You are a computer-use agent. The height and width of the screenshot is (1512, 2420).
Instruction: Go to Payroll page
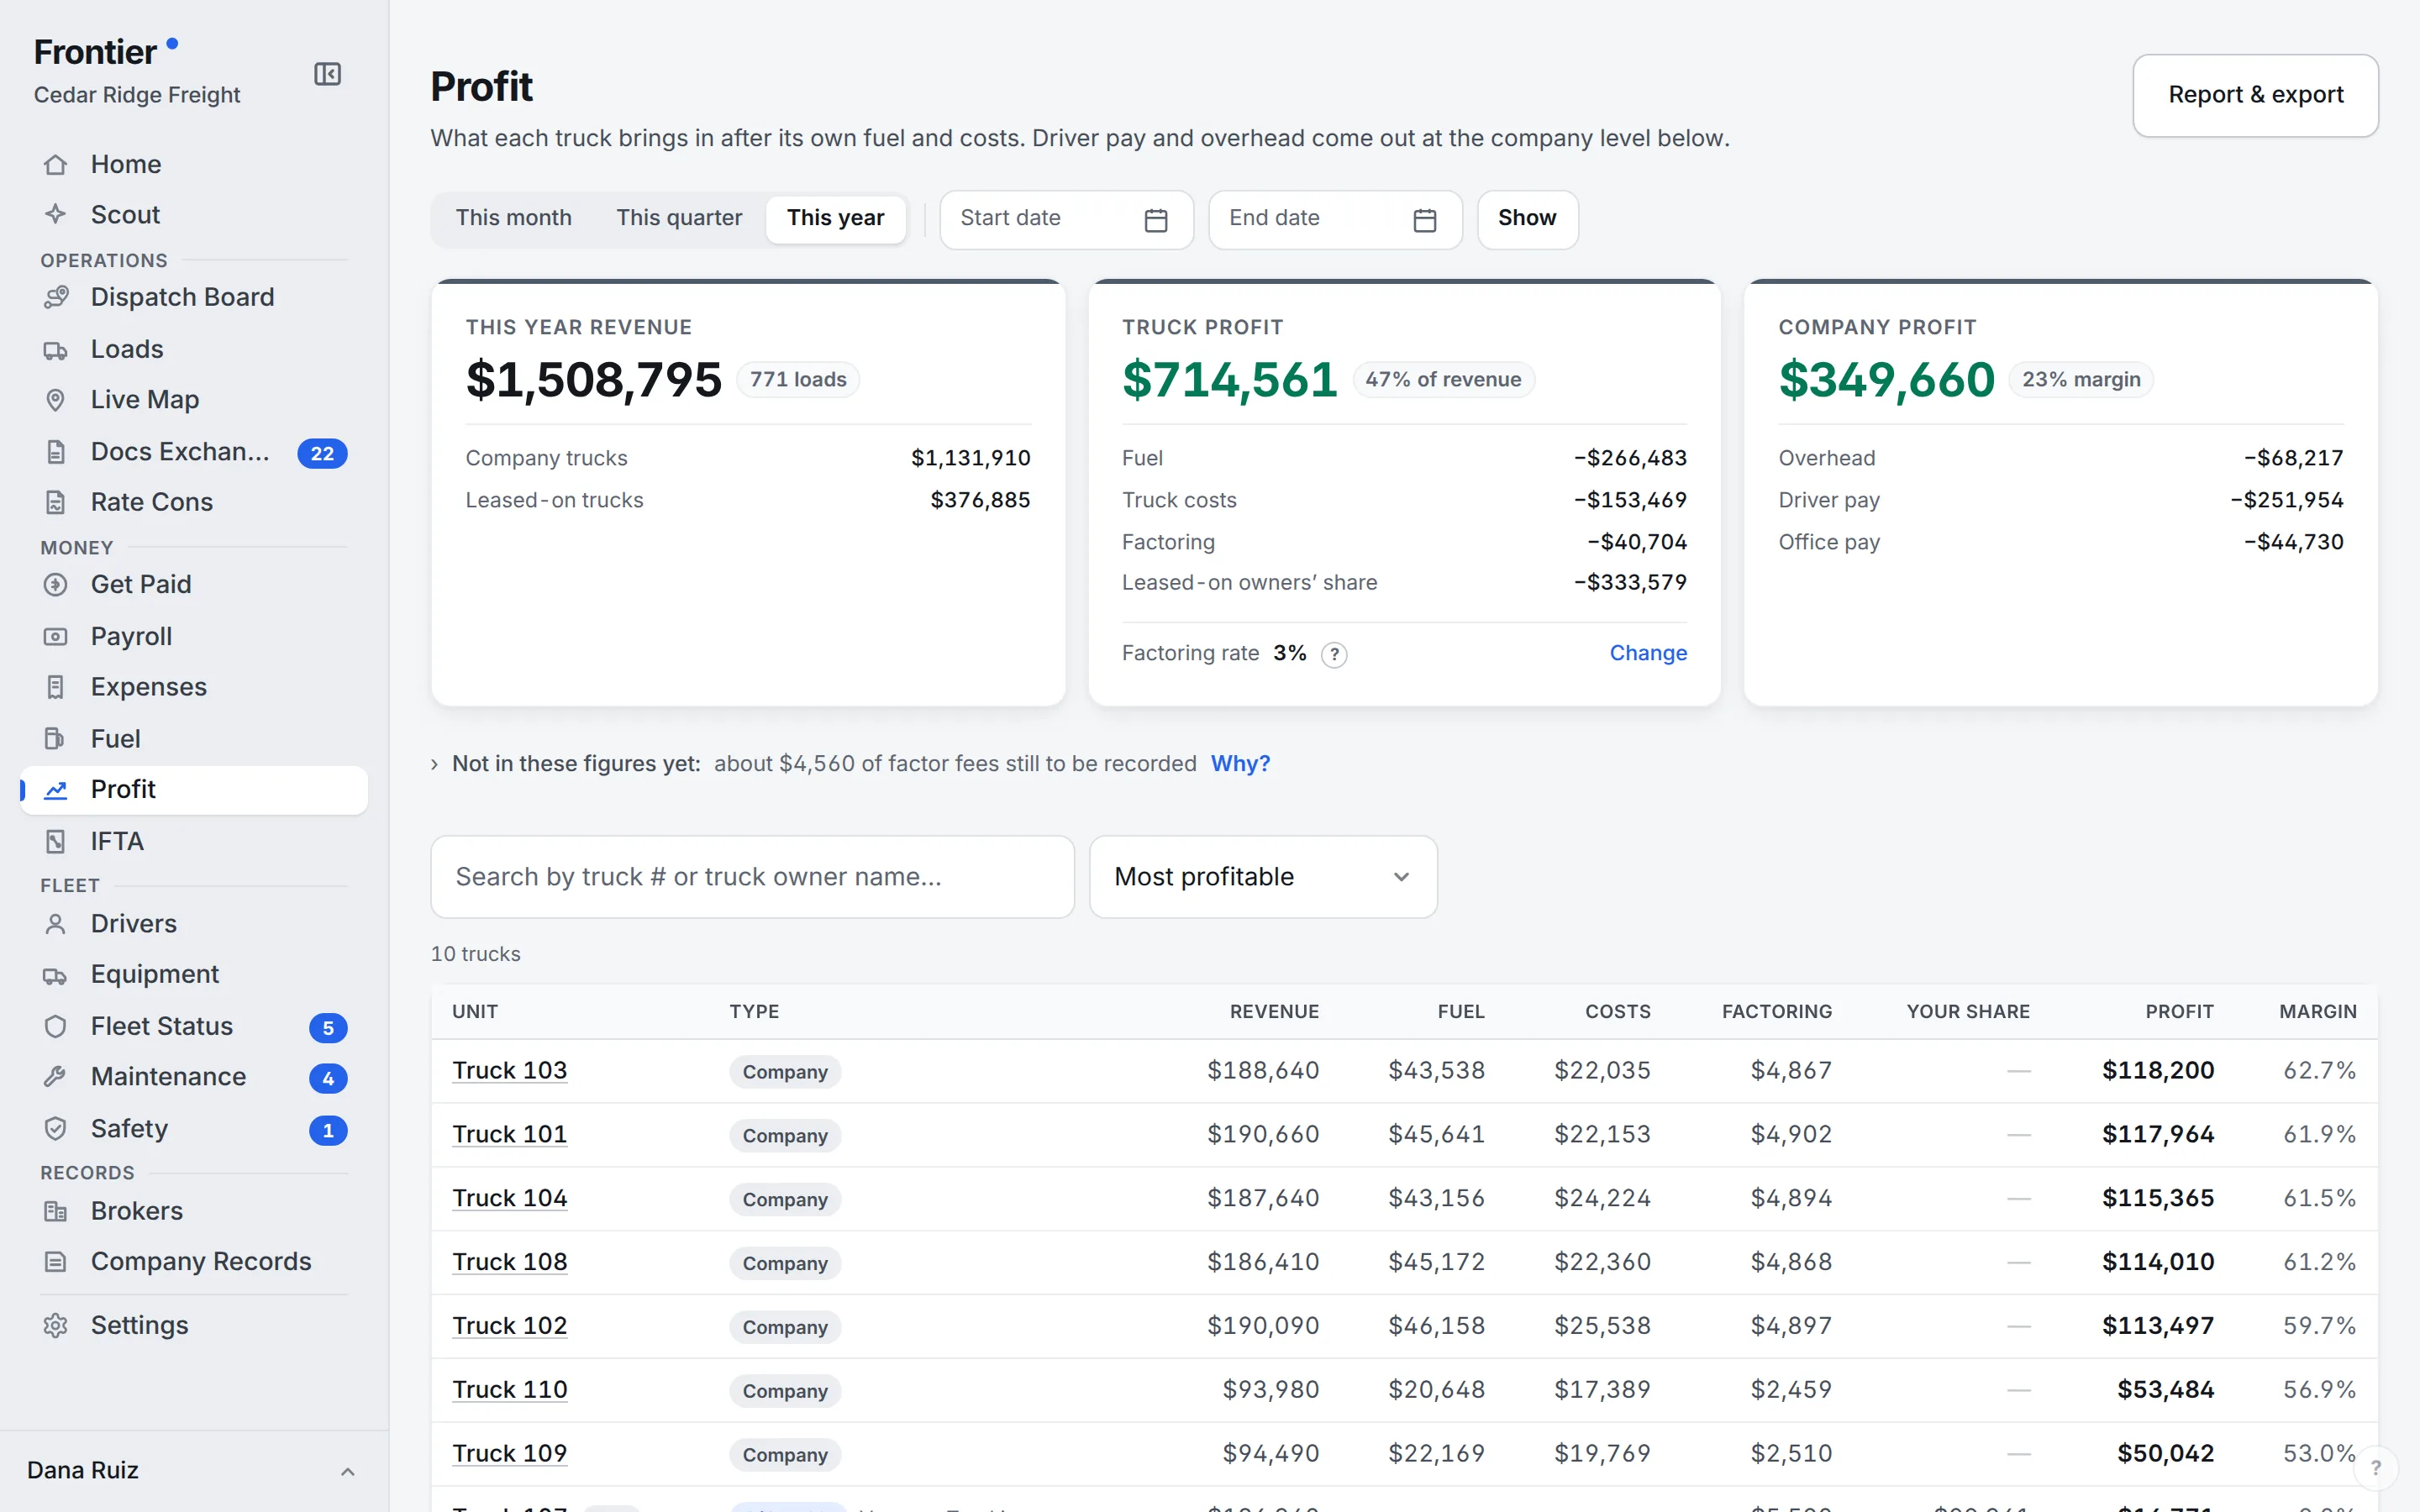click(193, 637)
